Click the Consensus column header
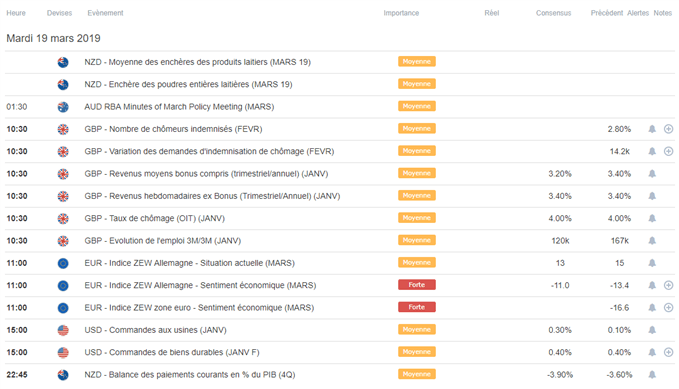 point(553,13)
